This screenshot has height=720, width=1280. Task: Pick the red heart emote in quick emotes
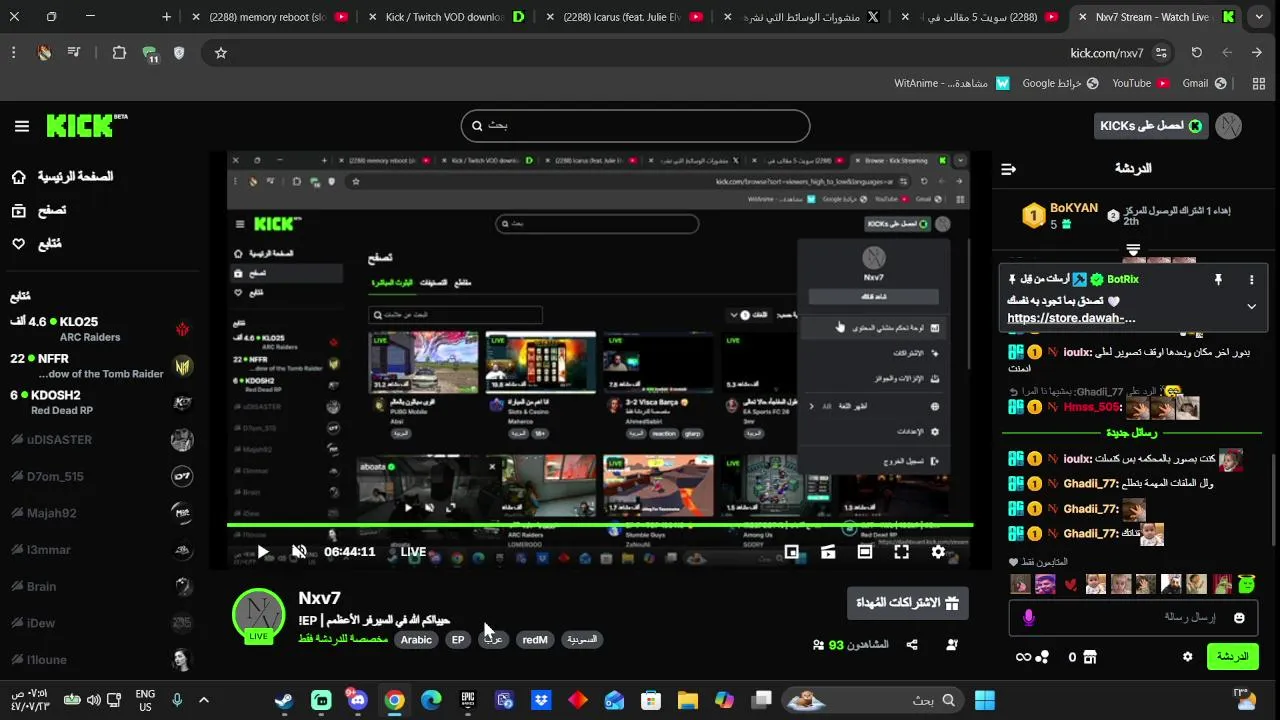click(1070, 584)
